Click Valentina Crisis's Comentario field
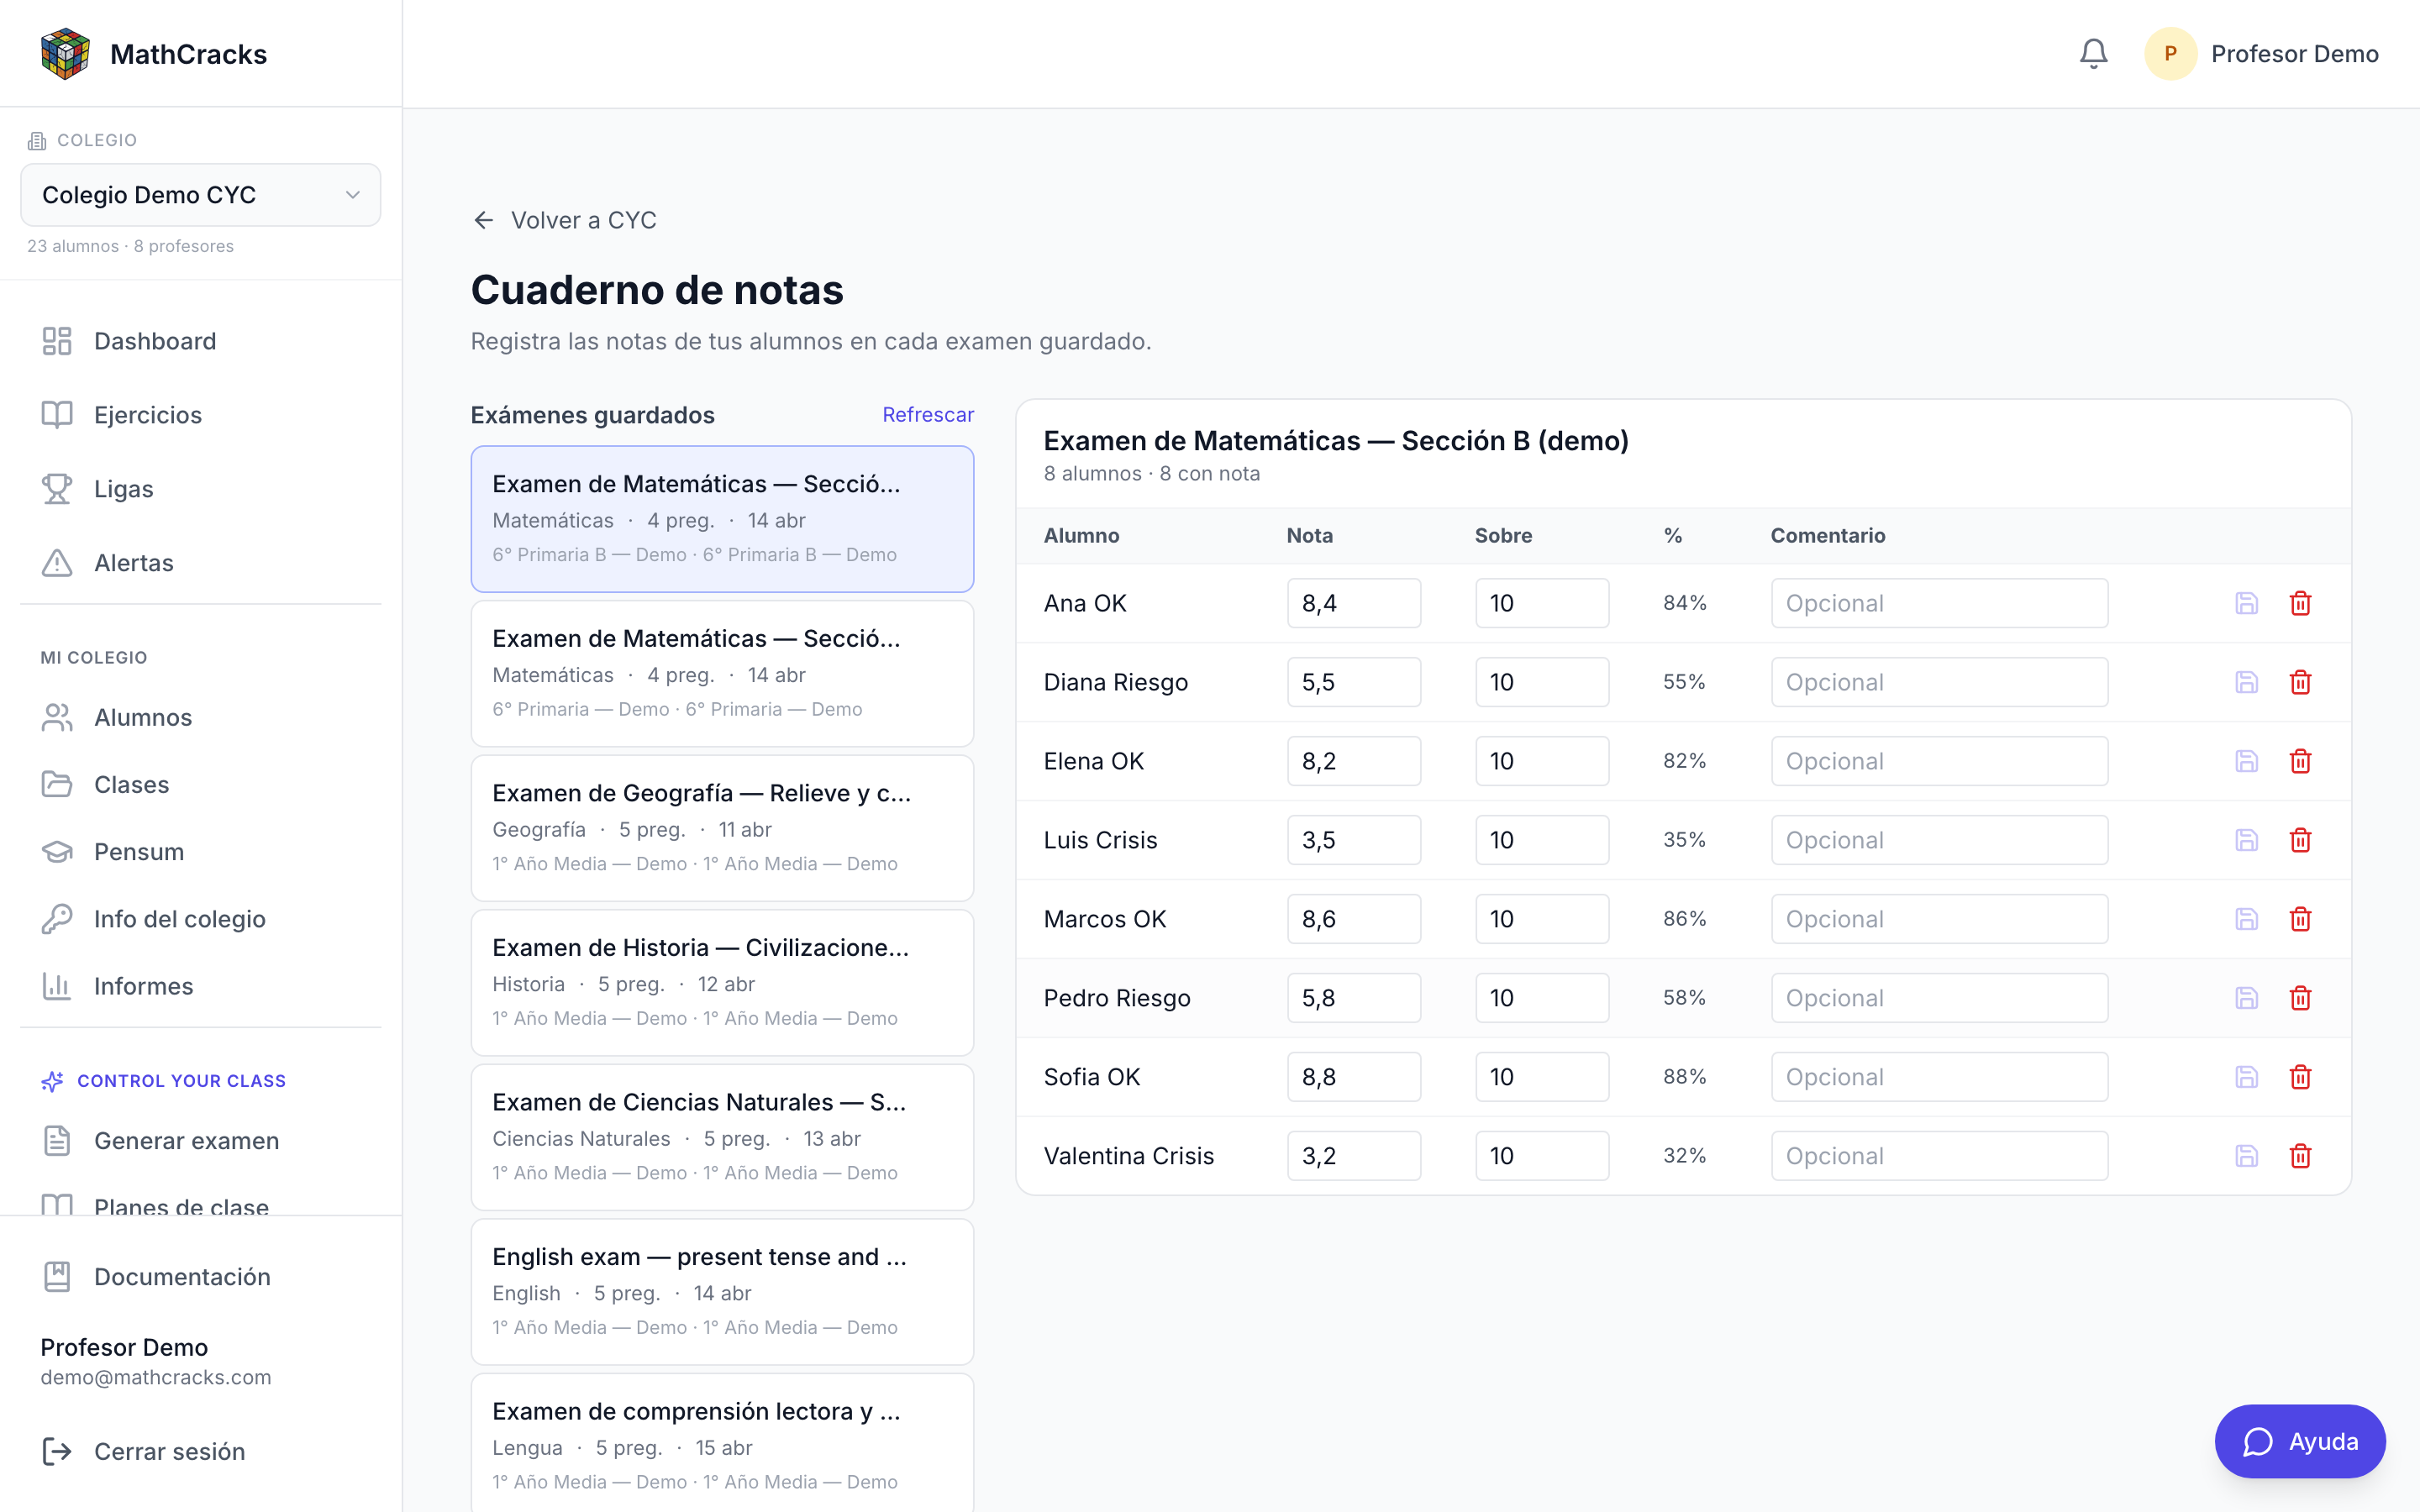 coord(1939,1156)
